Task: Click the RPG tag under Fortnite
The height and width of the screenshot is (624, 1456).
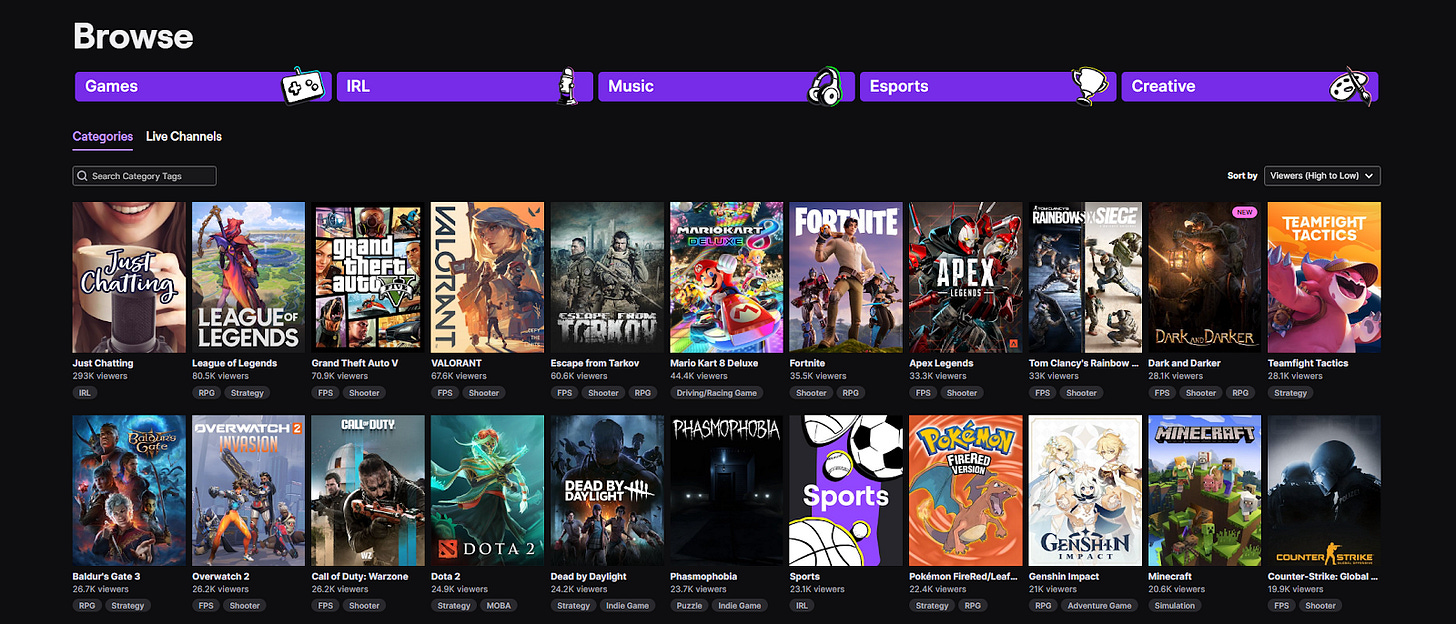Action: coord(851,393)
